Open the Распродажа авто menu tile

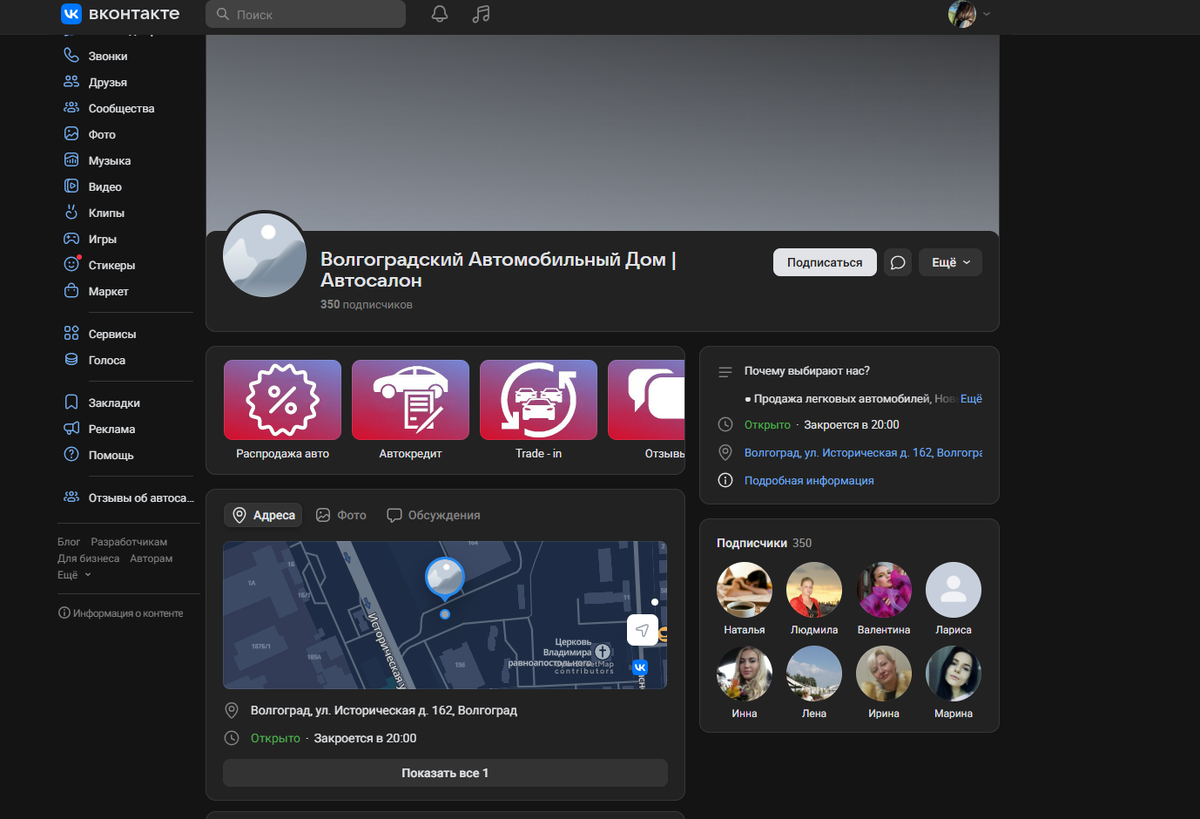pos(282,411)
